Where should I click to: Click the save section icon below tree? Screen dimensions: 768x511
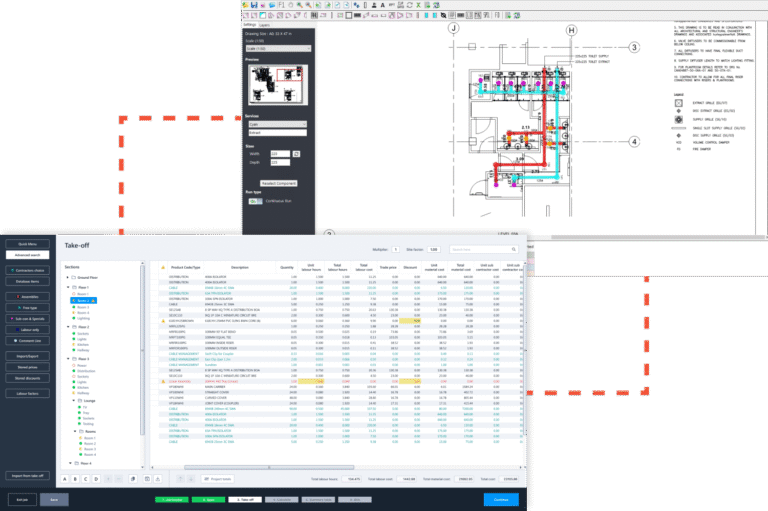147,479
